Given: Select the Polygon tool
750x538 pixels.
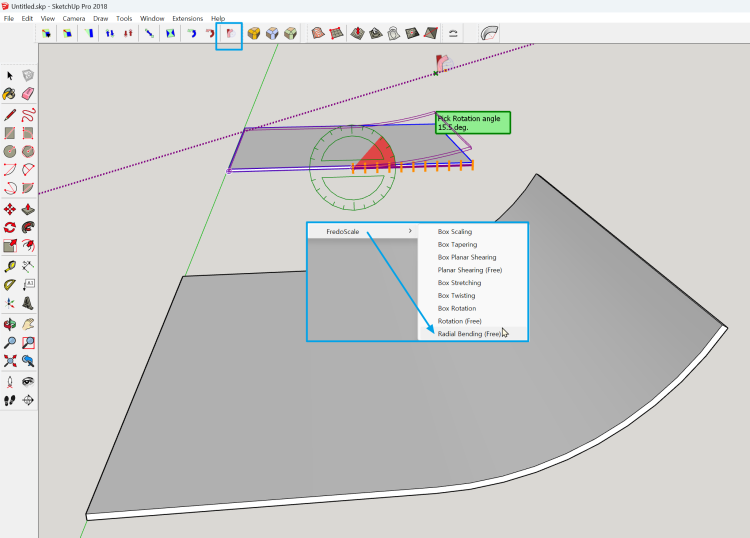Looking at the screenshot, I should click(x=28, y=151).
